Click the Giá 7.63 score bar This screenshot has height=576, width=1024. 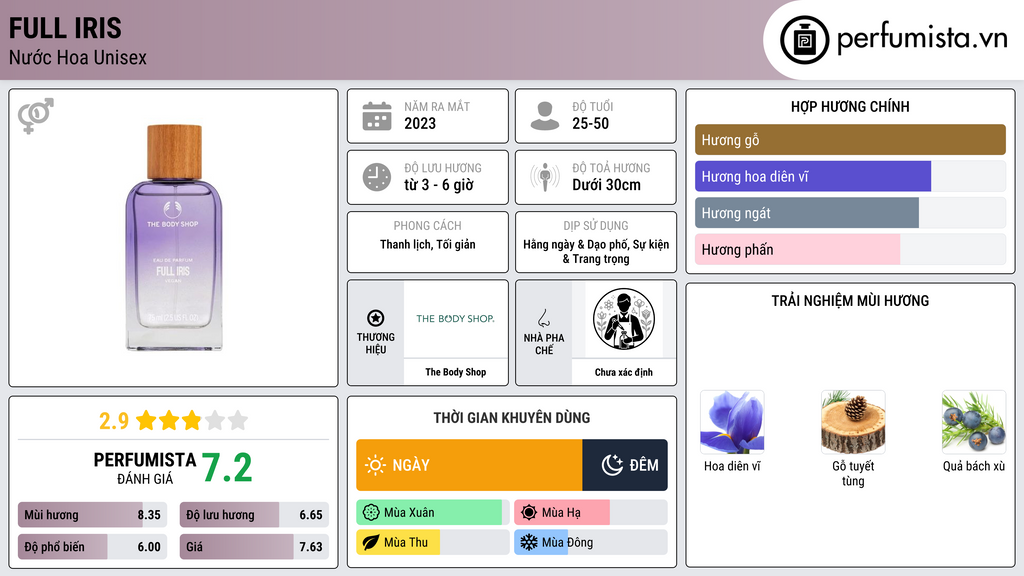(x=254, y=547)
